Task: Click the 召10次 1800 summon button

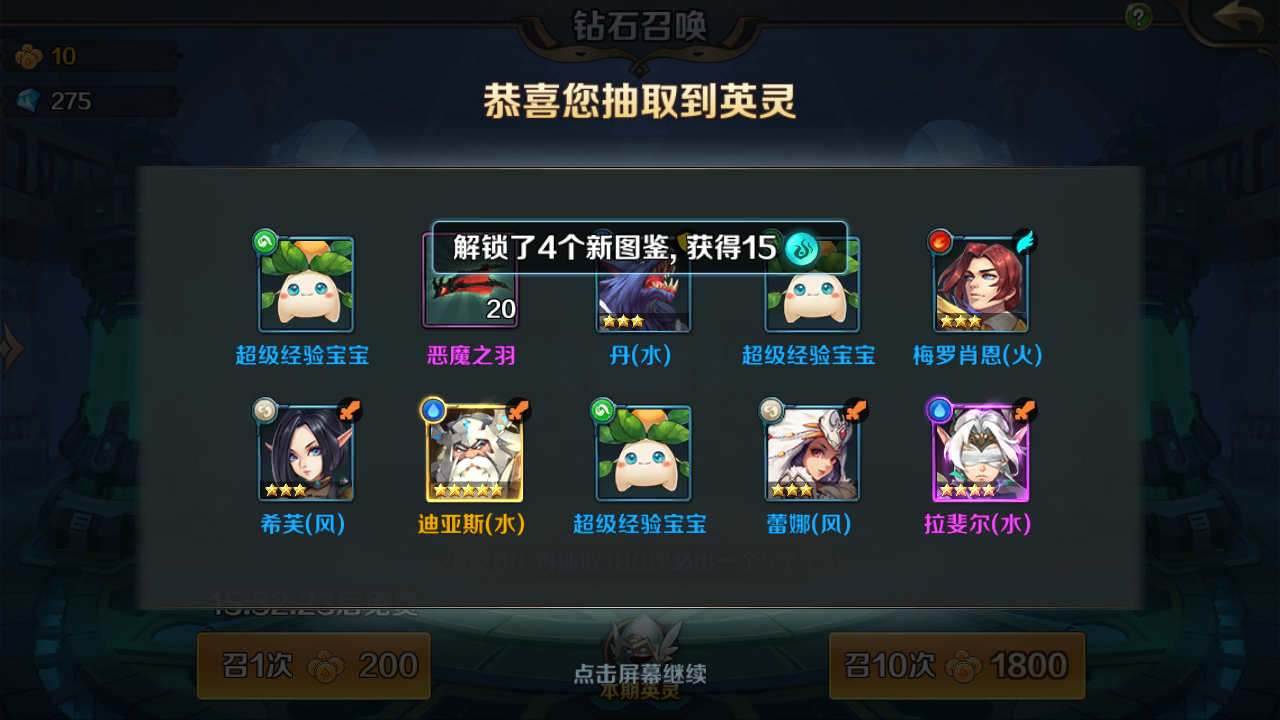Action: [x=957, y=666]
